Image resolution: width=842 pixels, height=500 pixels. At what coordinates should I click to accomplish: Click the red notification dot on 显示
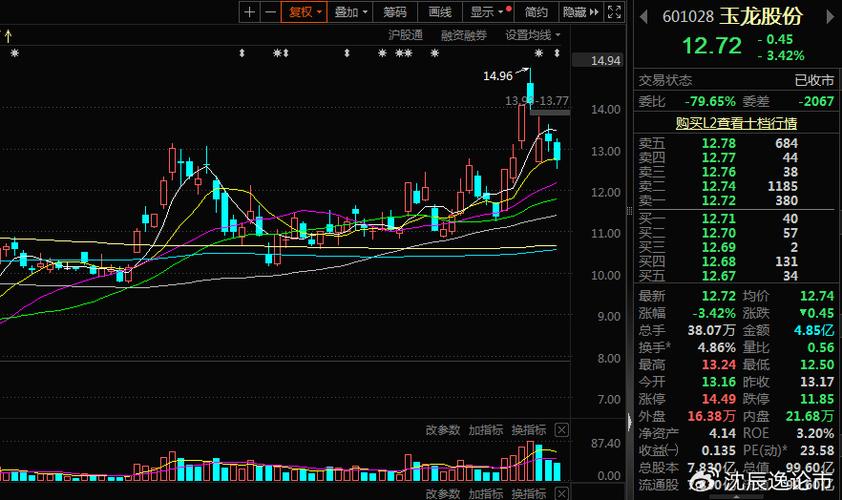(509, 8)
